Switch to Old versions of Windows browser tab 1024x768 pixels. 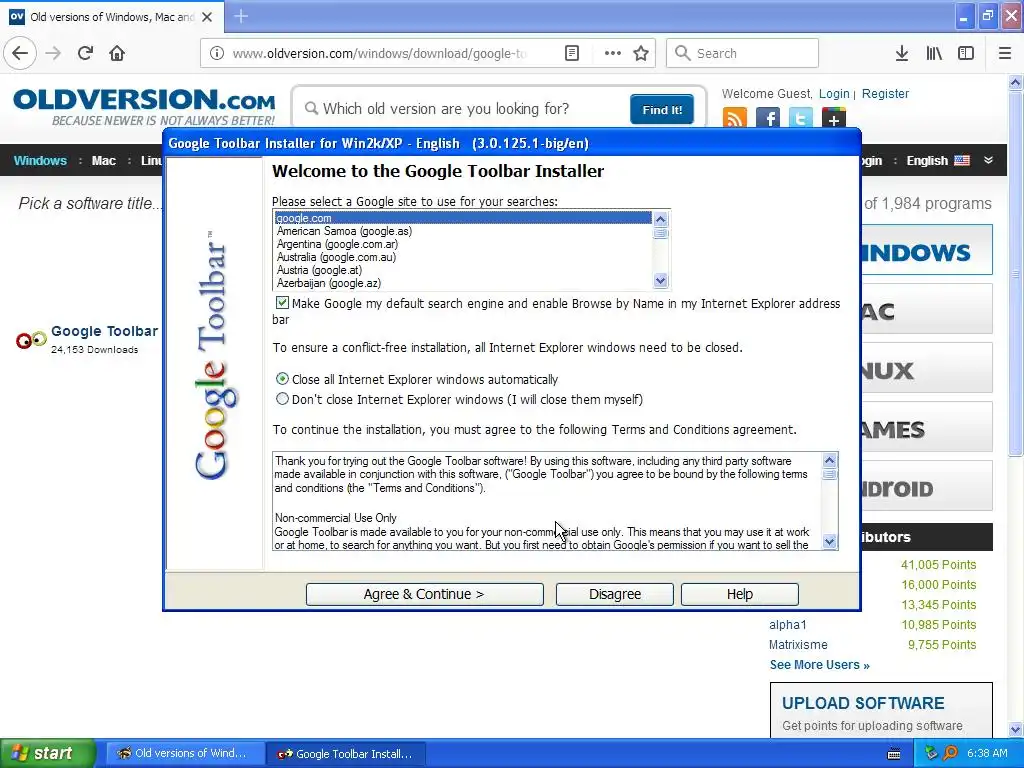pos(112,17)
